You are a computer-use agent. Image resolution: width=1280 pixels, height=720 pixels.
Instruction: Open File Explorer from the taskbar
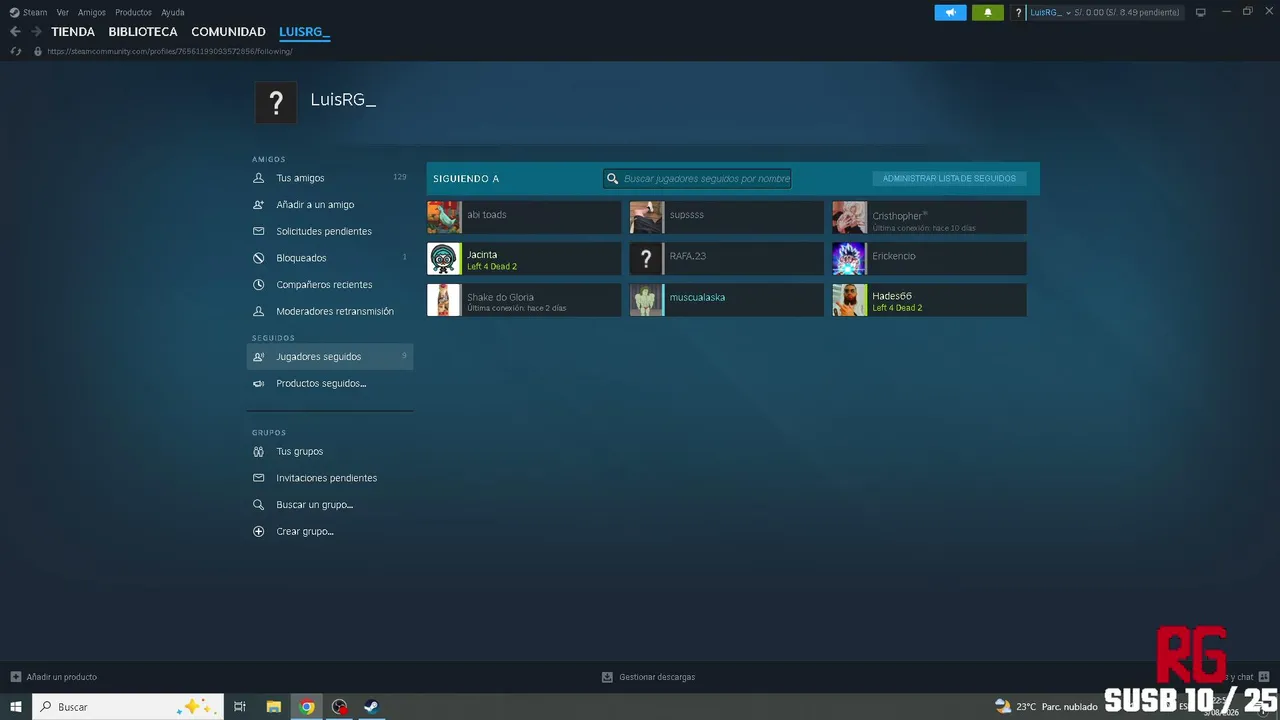pyautogui.click(x=273, y=707)
